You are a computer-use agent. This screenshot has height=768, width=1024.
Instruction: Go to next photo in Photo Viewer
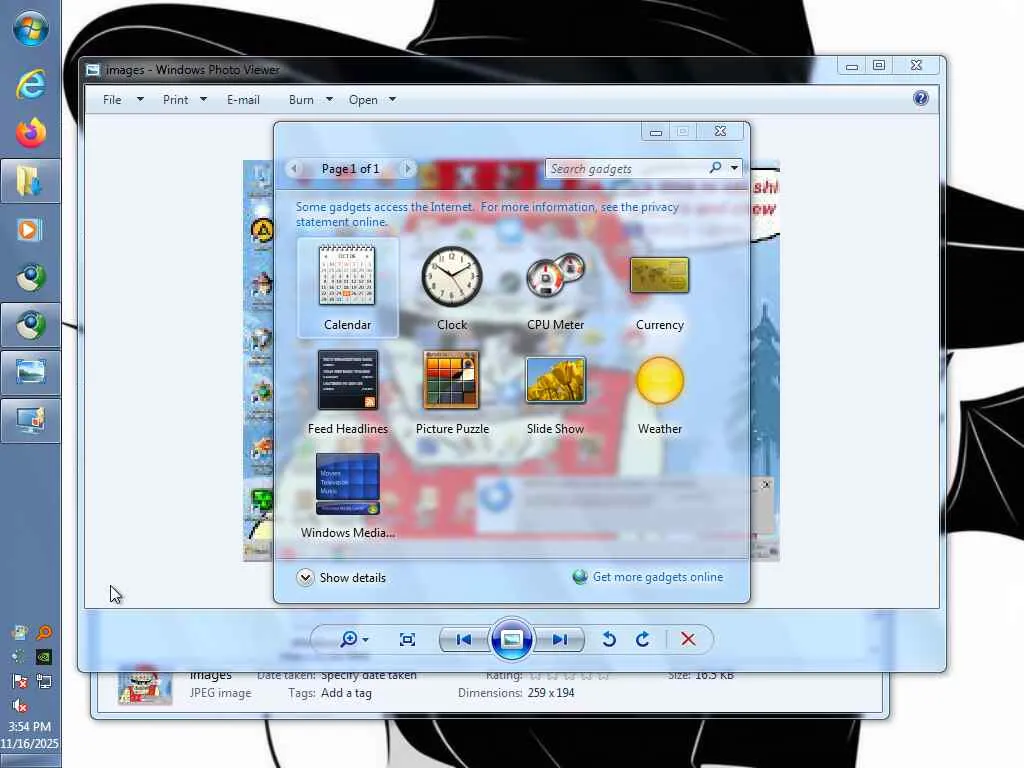pyautogui.click(x=559, y=639)
